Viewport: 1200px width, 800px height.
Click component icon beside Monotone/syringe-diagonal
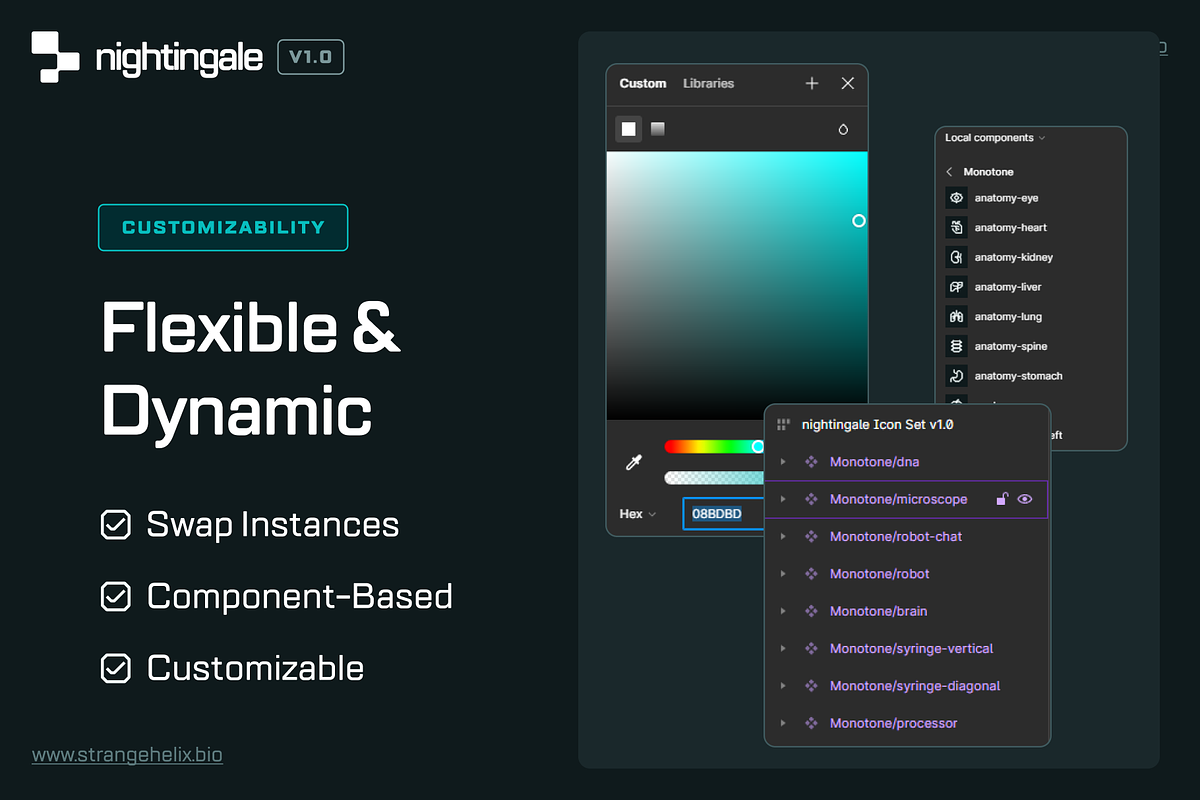click(811, 686)
